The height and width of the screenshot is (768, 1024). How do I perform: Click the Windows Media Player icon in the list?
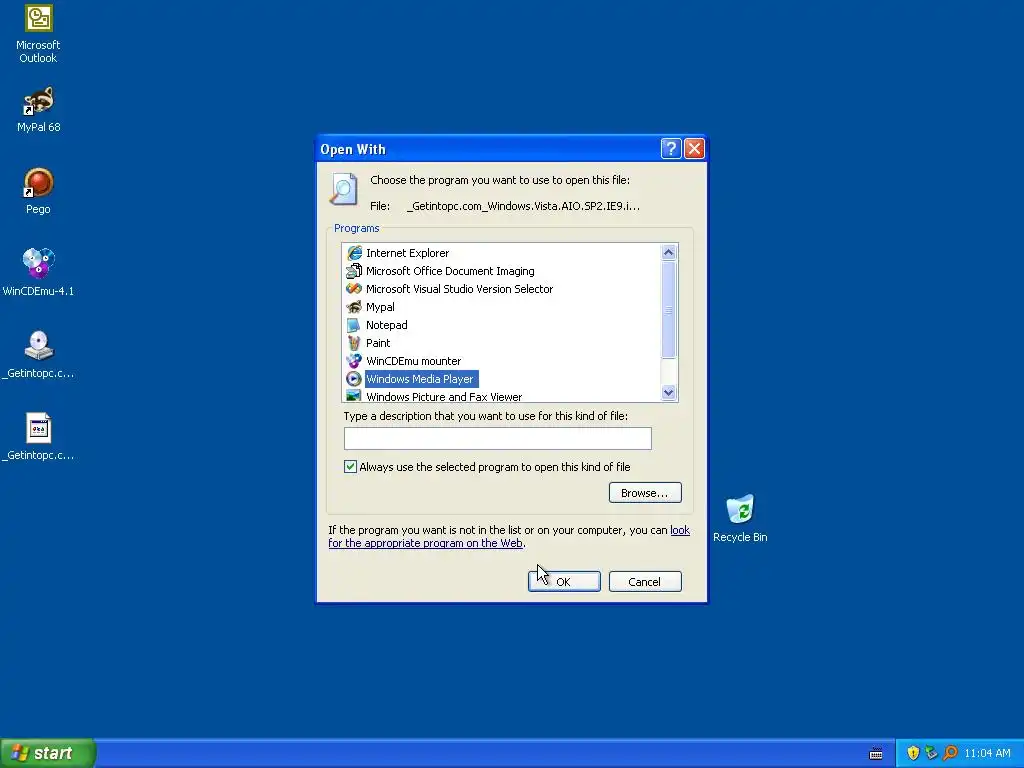pyautogui.click(x=354, y=379)
